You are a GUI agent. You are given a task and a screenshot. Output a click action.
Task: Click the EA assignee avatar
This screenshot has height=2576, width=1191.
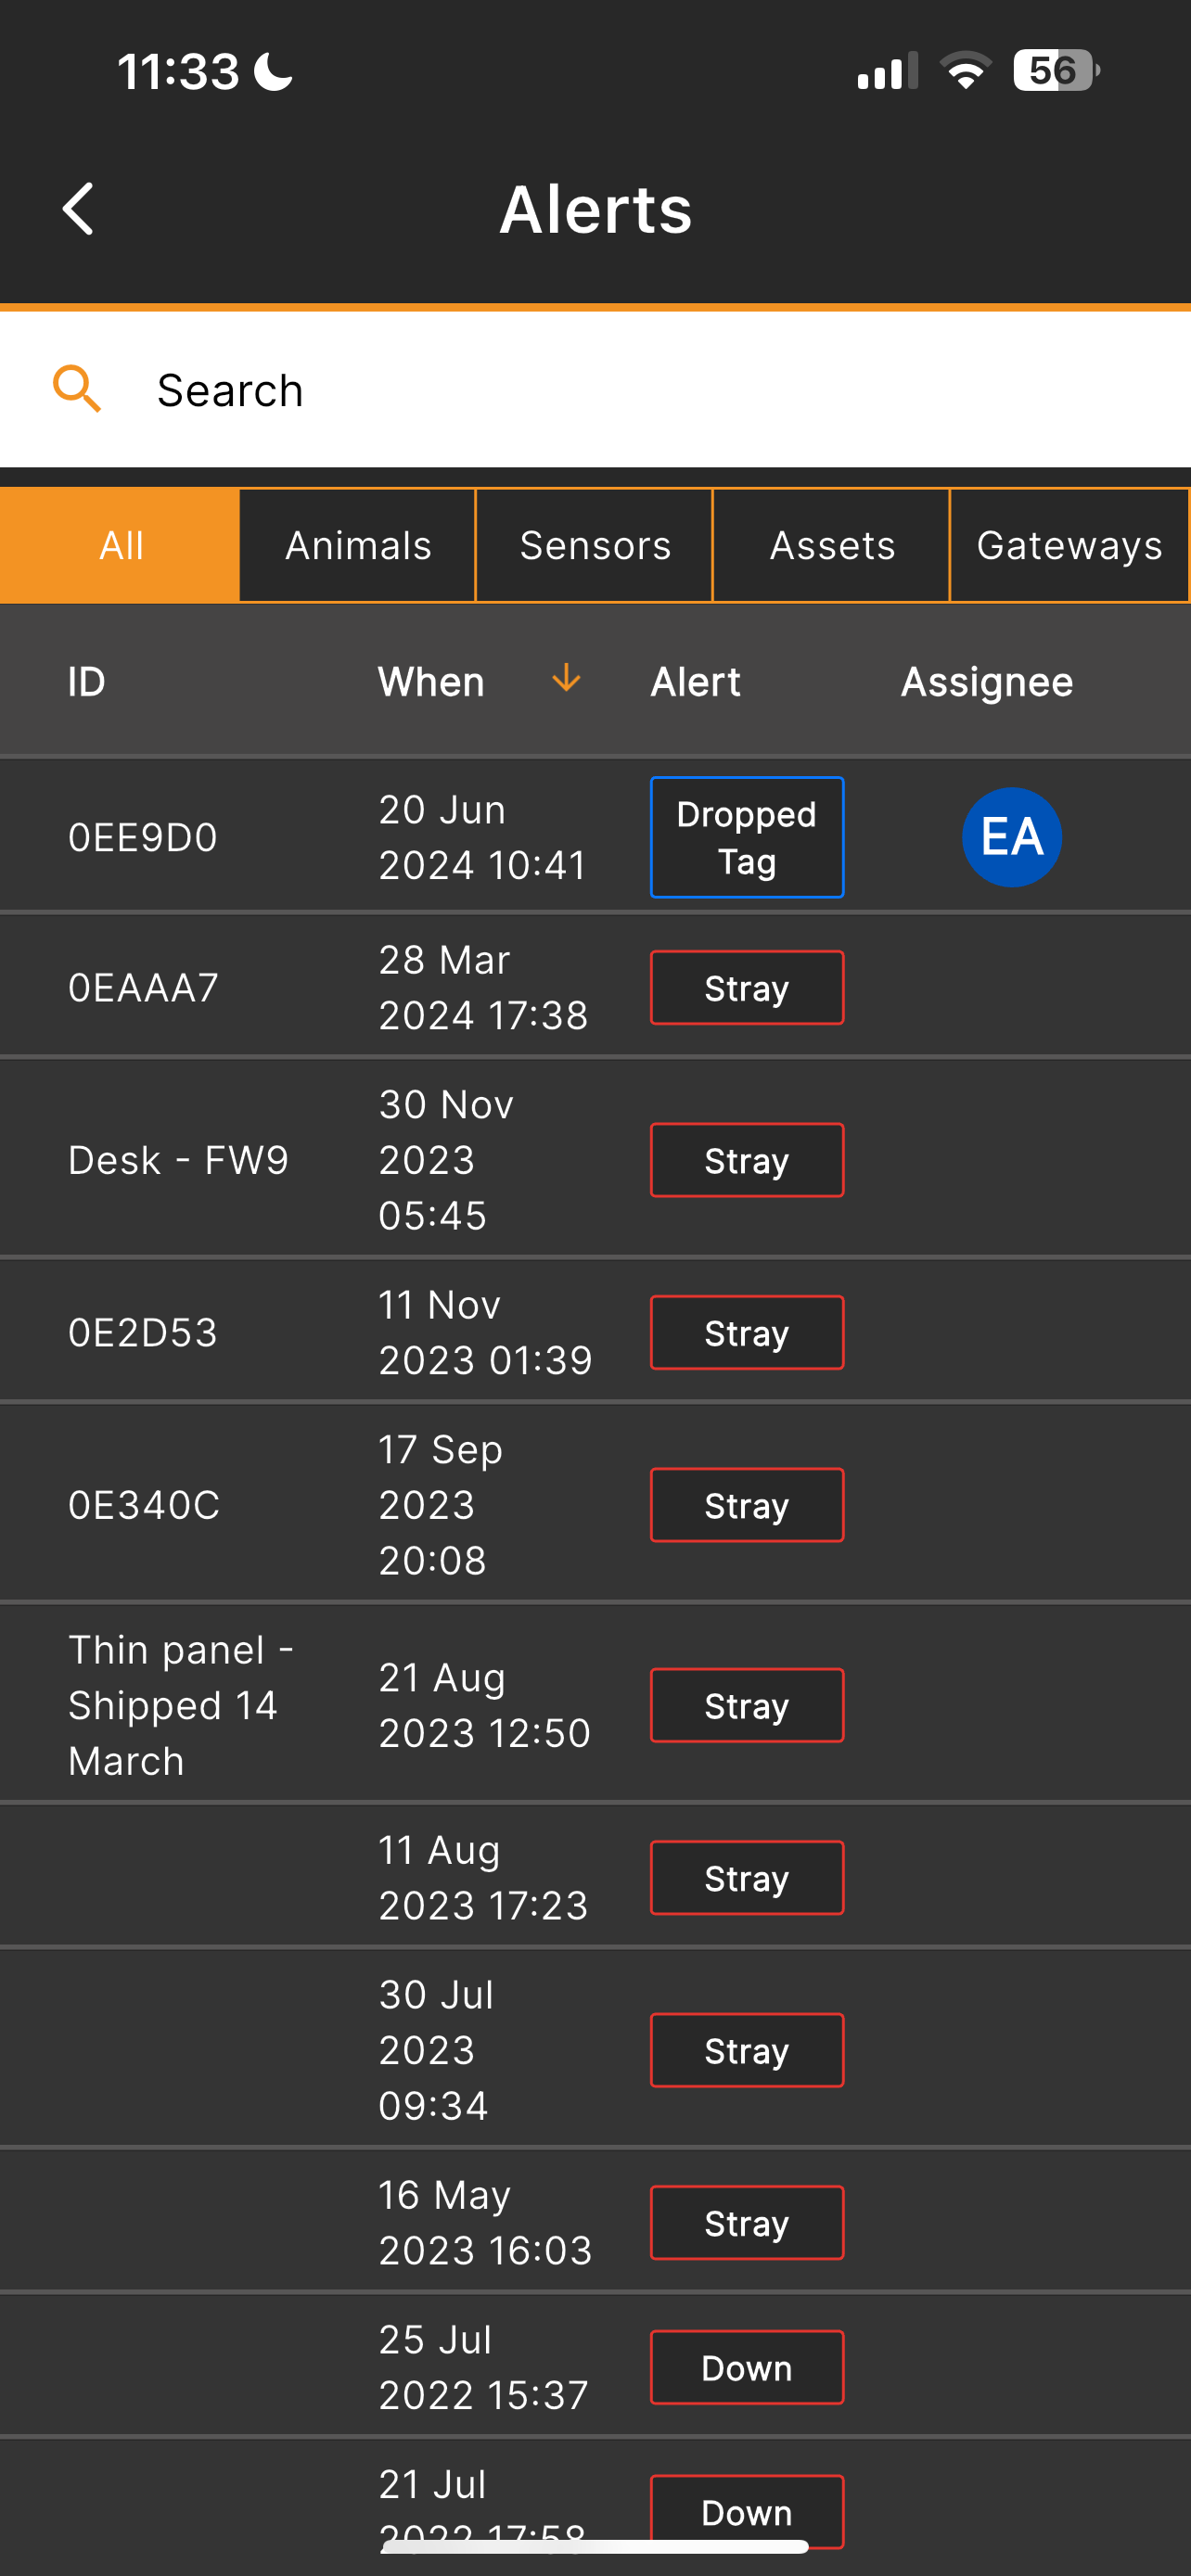click(x=1011, y=837)
